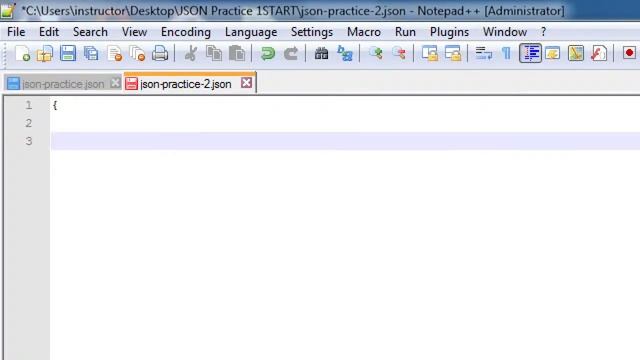The height and width of the screenshot is (360, 640).
Task: Click line number 1 in margin
Action: [x=29, y=105]
